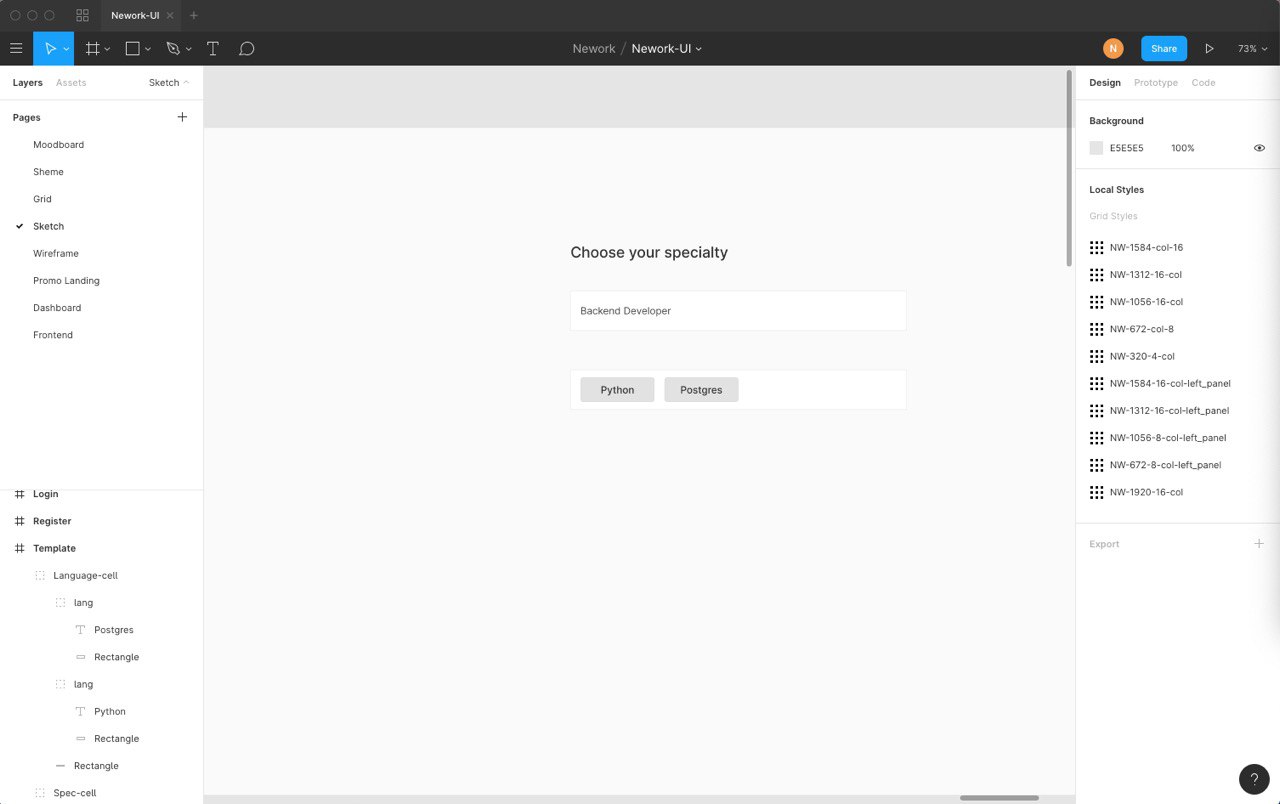This screenshot has width=1280, height=804.
Task: Click grid icon next to NW-1312-16-col
Action: coord(1096,274)
